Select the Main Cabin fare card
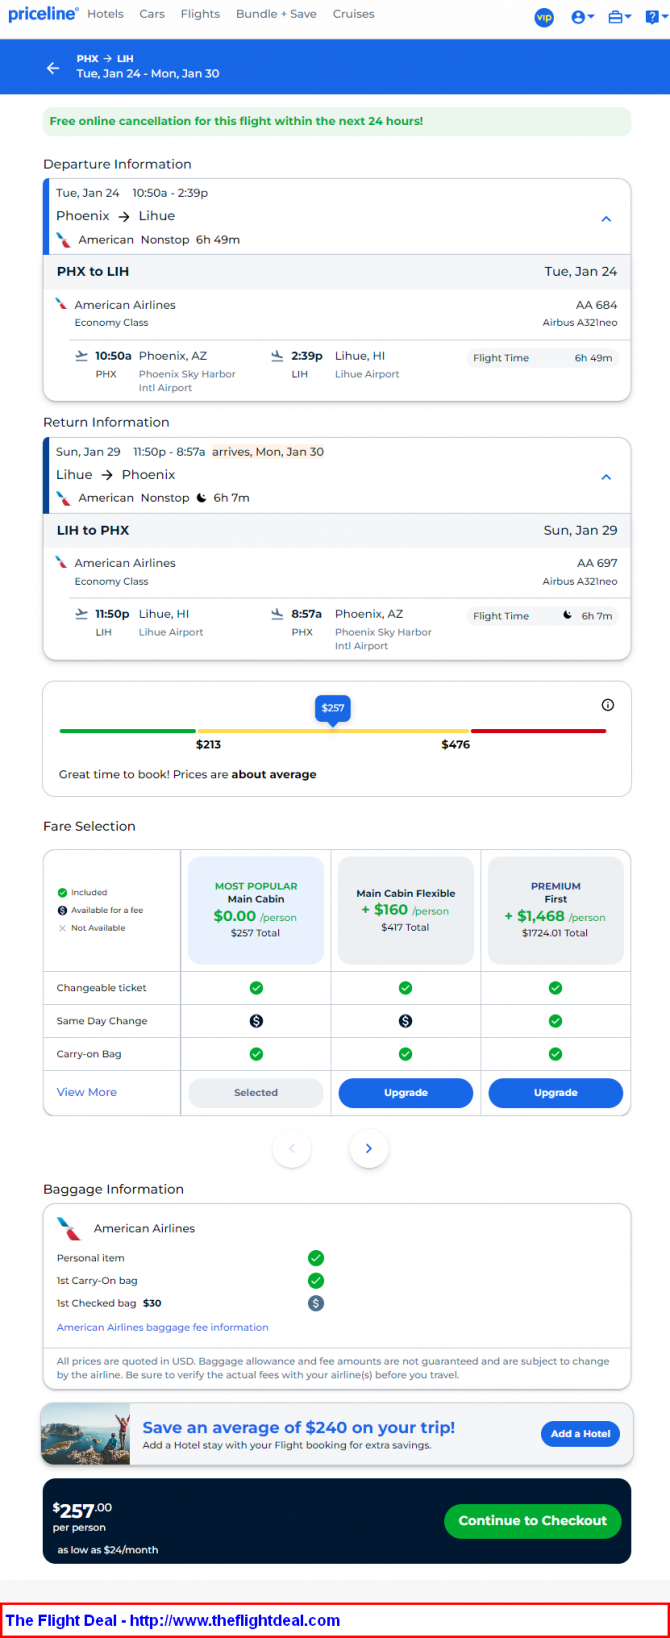The height and width of the screenshot is (1638, 670). pos(256,910)
